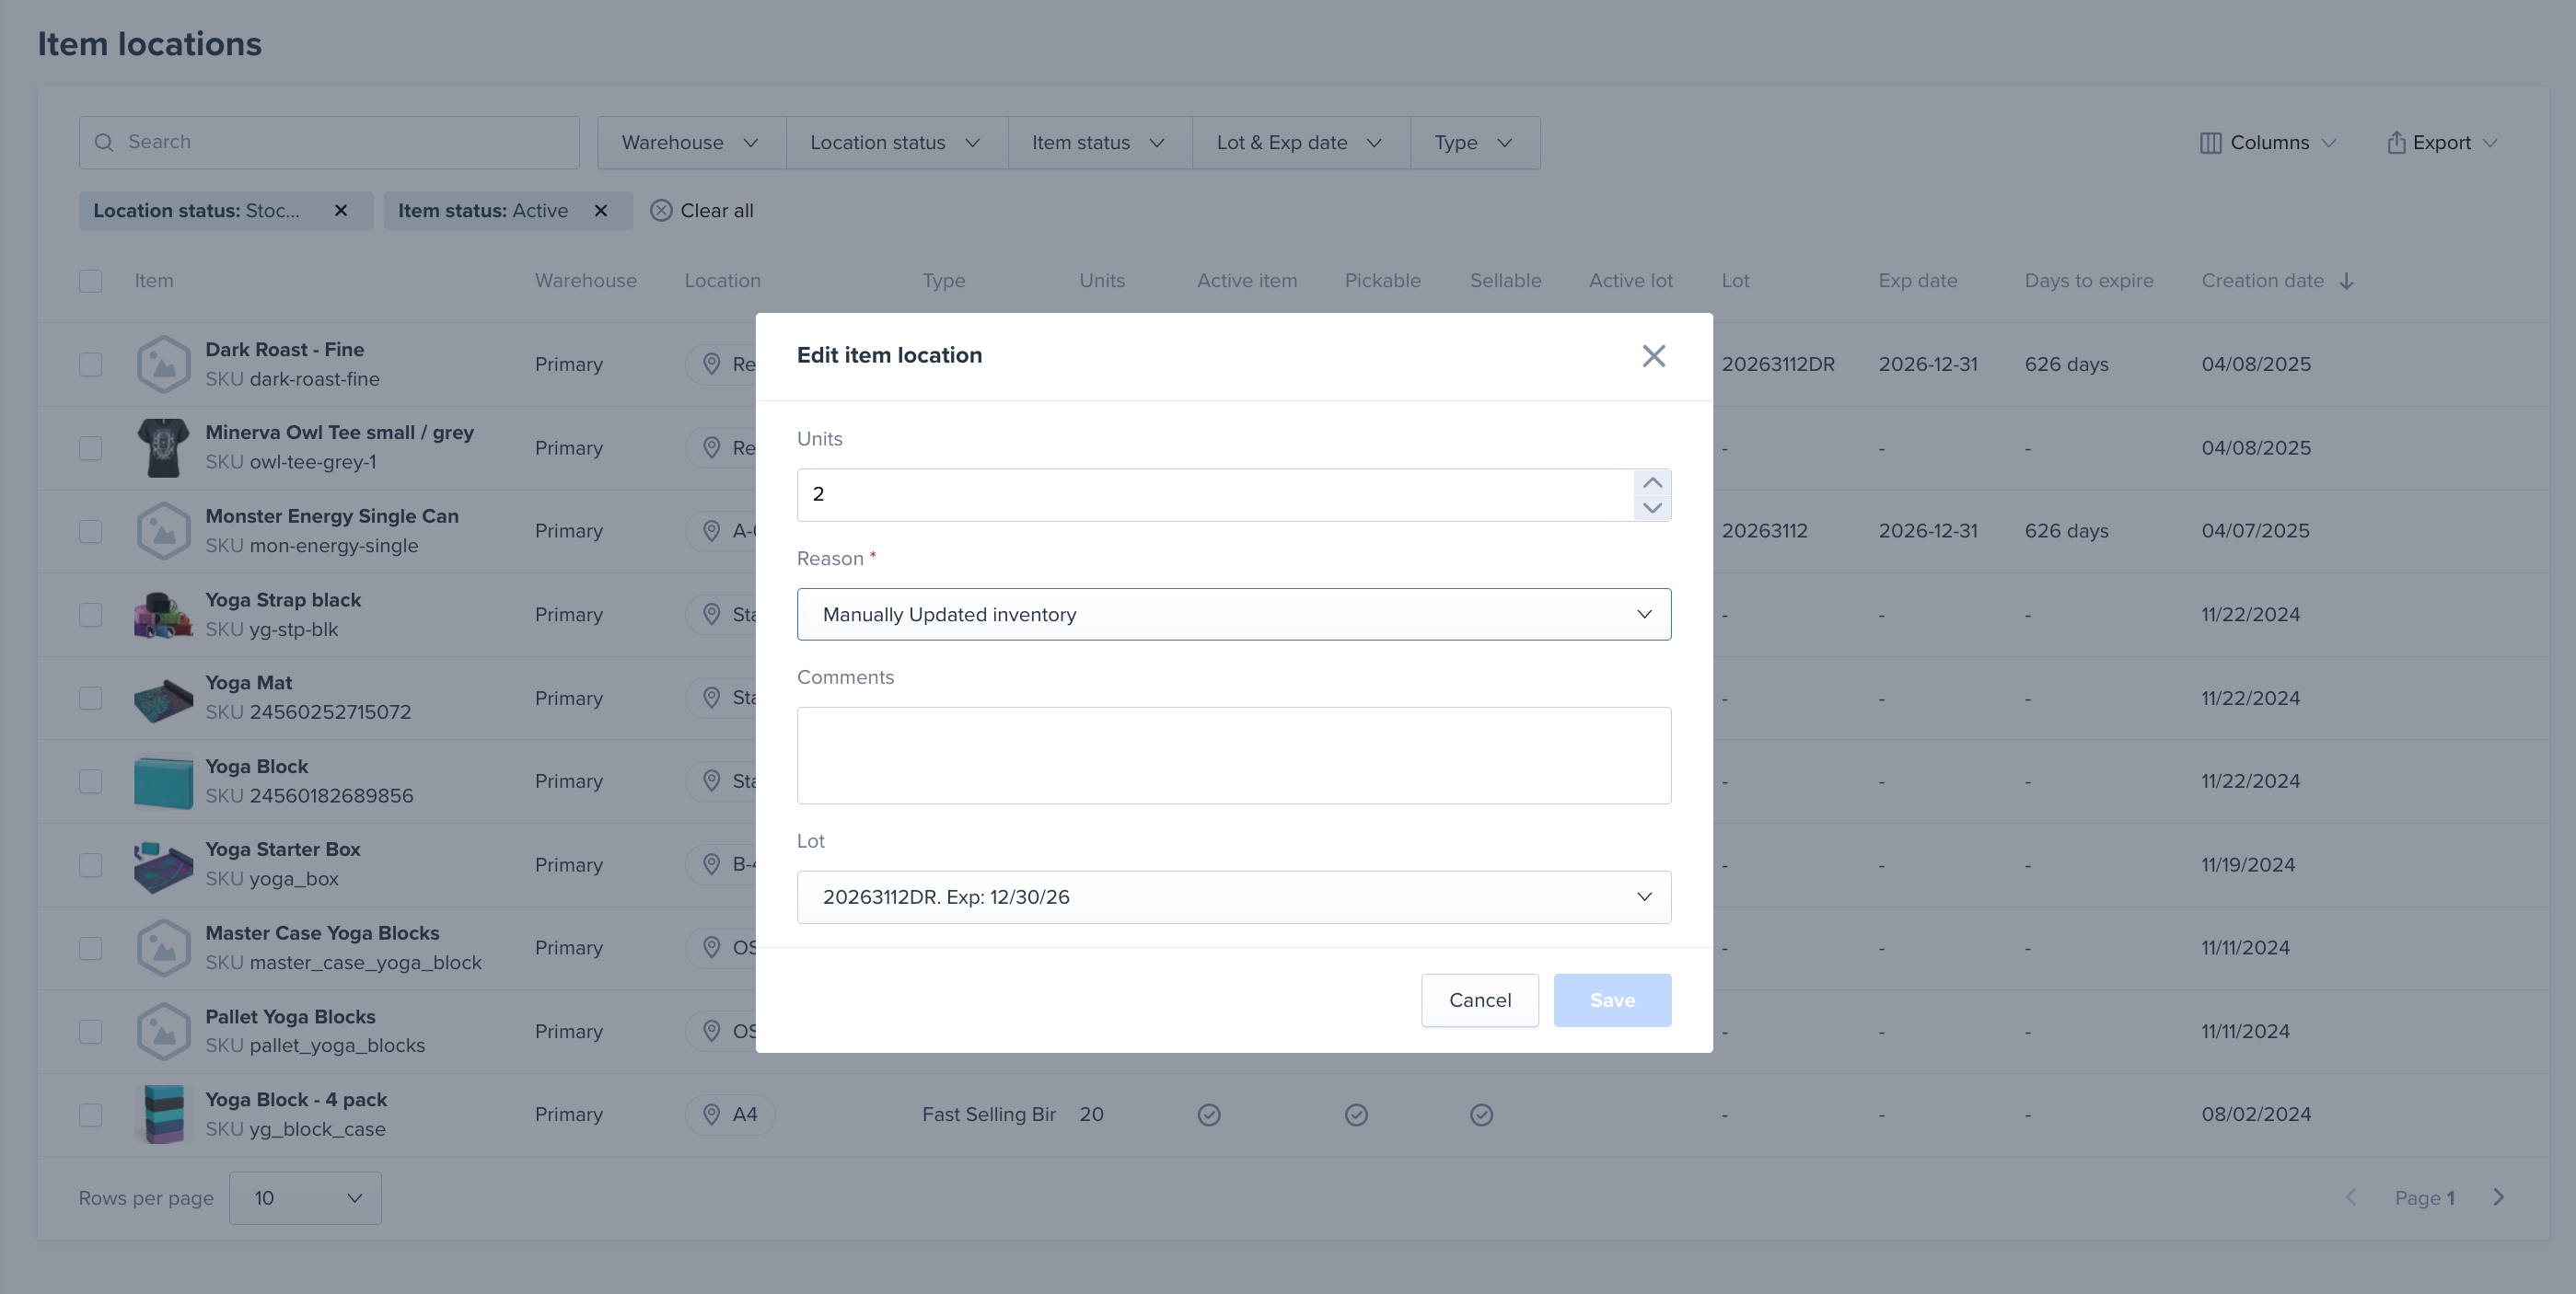Open the Columns chooser
This screenshot has height=1294, width=2576.
click(x=2268, y=143)
